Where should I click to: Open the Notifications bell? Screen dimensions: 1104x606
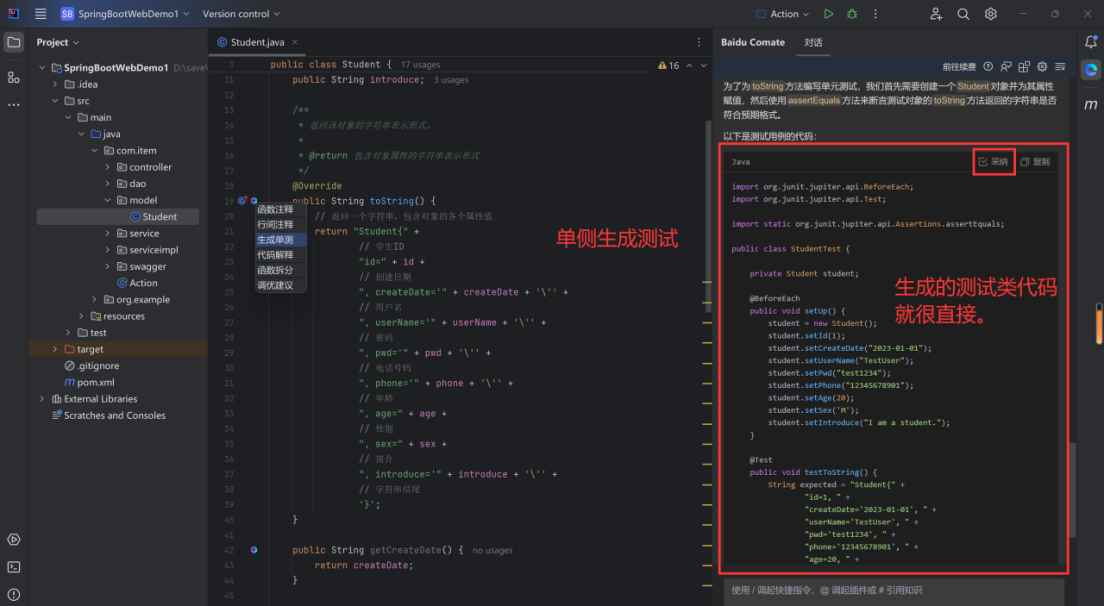pos(1091,42)
